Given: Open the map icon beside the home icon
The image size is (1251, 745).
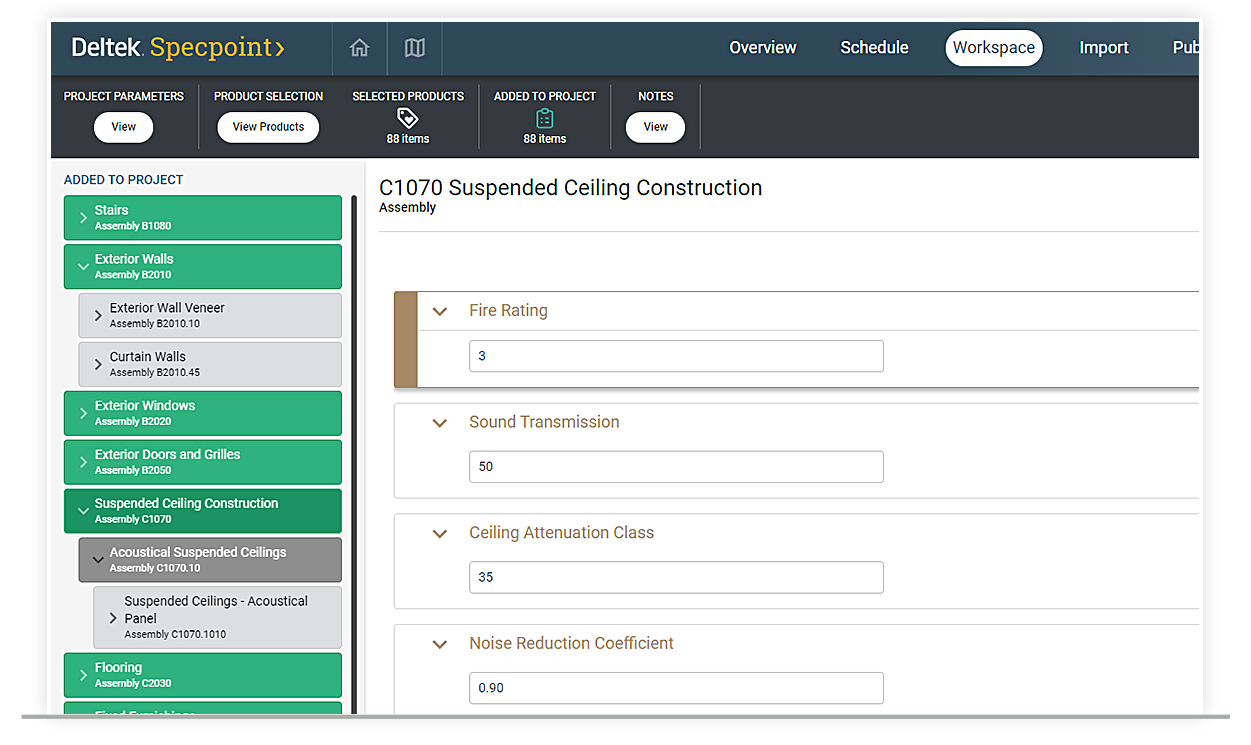Looking at the screenshot, I should coord(414,47).
